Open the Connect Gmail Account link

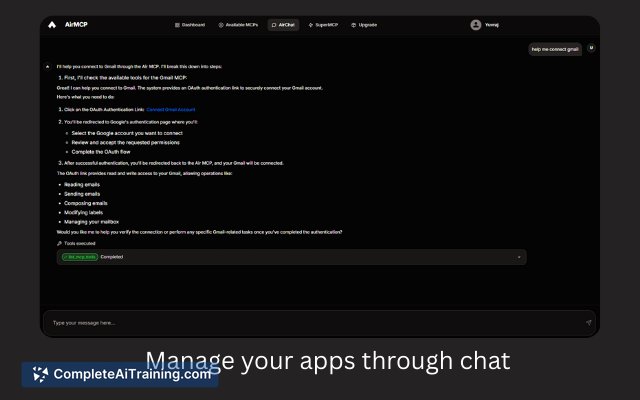click(171, 109)
